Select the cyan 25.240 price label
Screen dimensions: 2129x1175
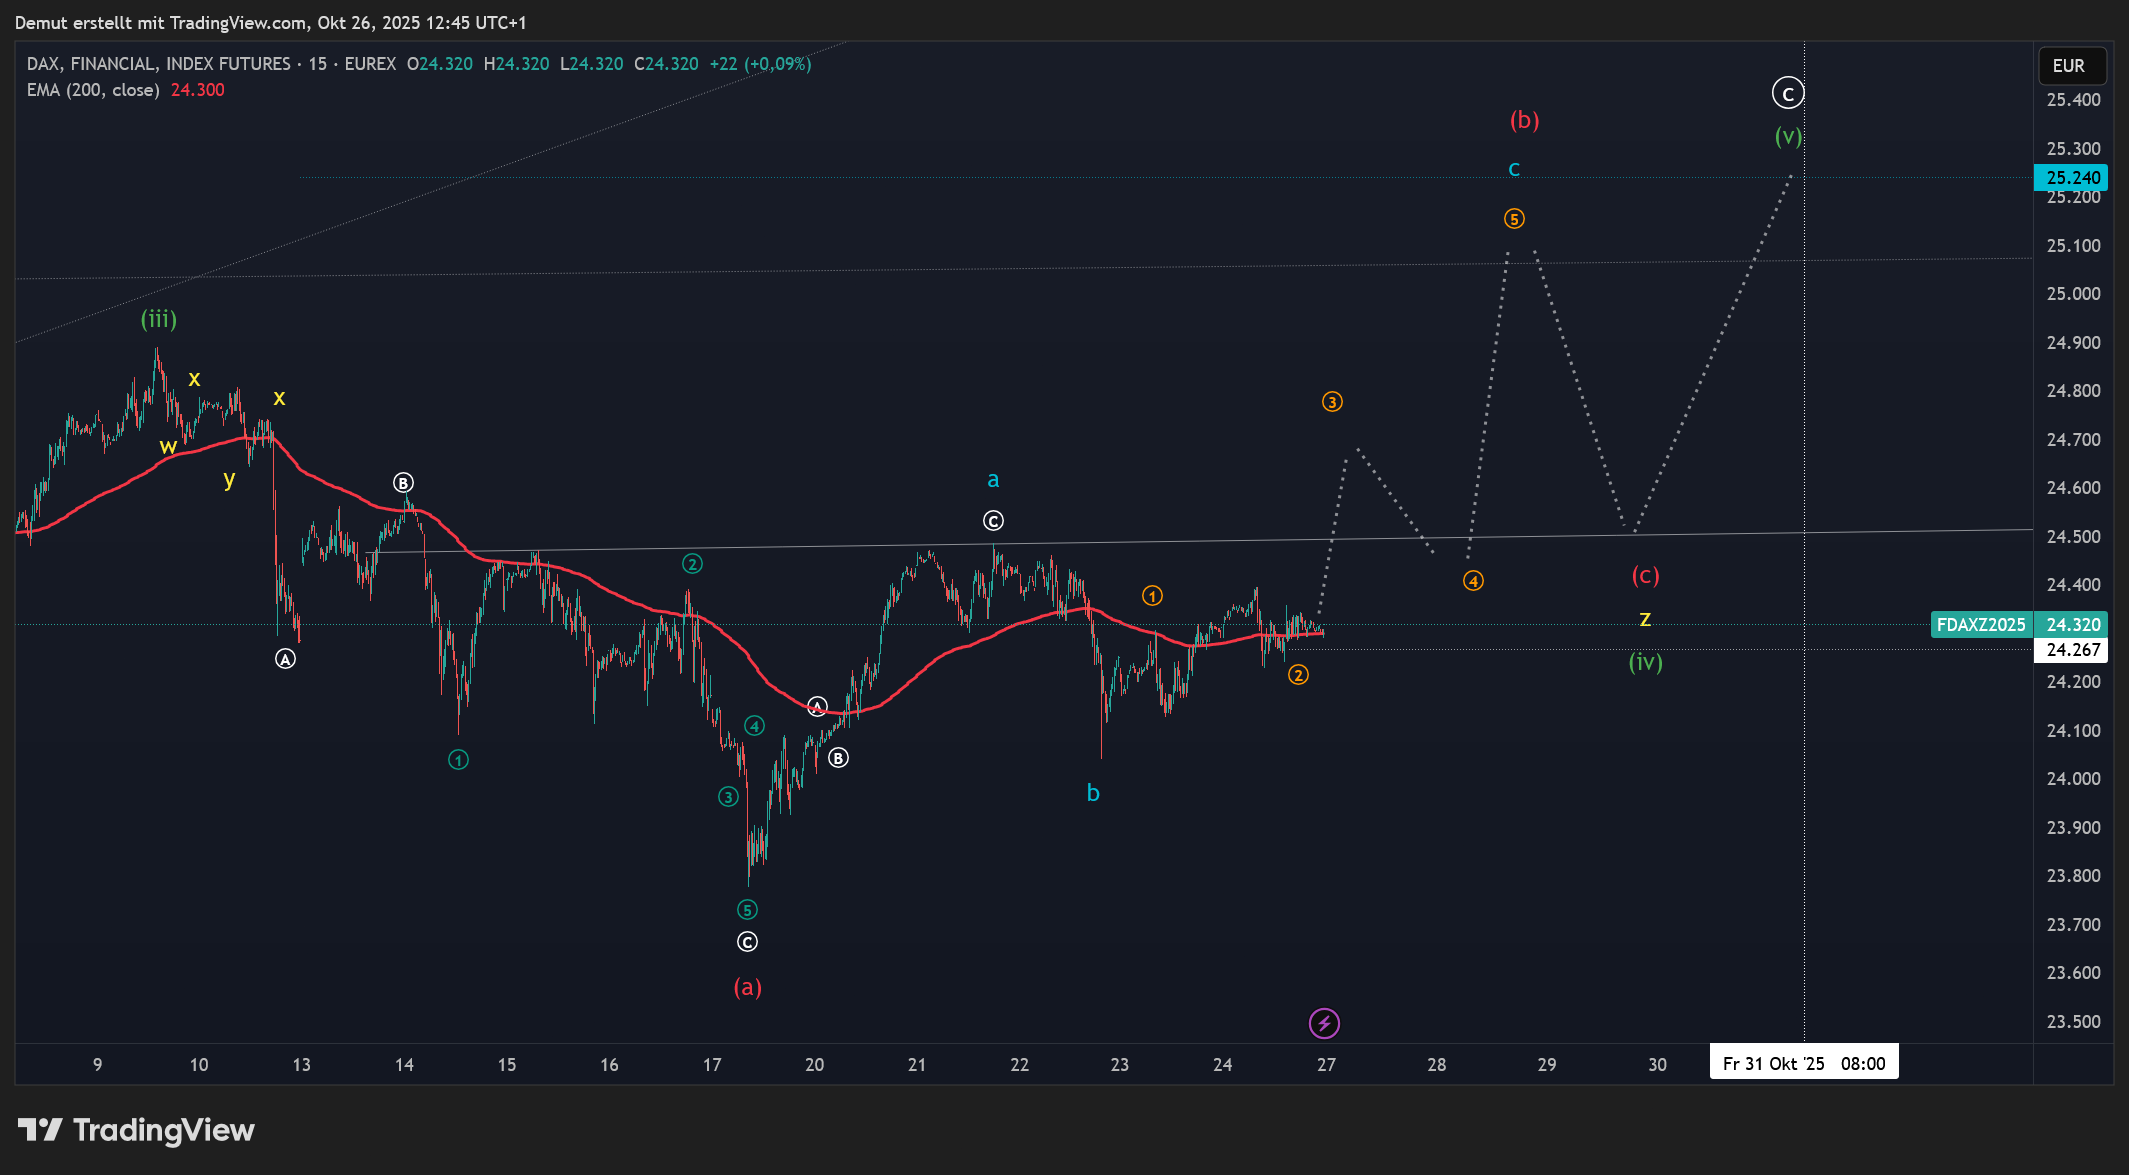click(2072, 178)
